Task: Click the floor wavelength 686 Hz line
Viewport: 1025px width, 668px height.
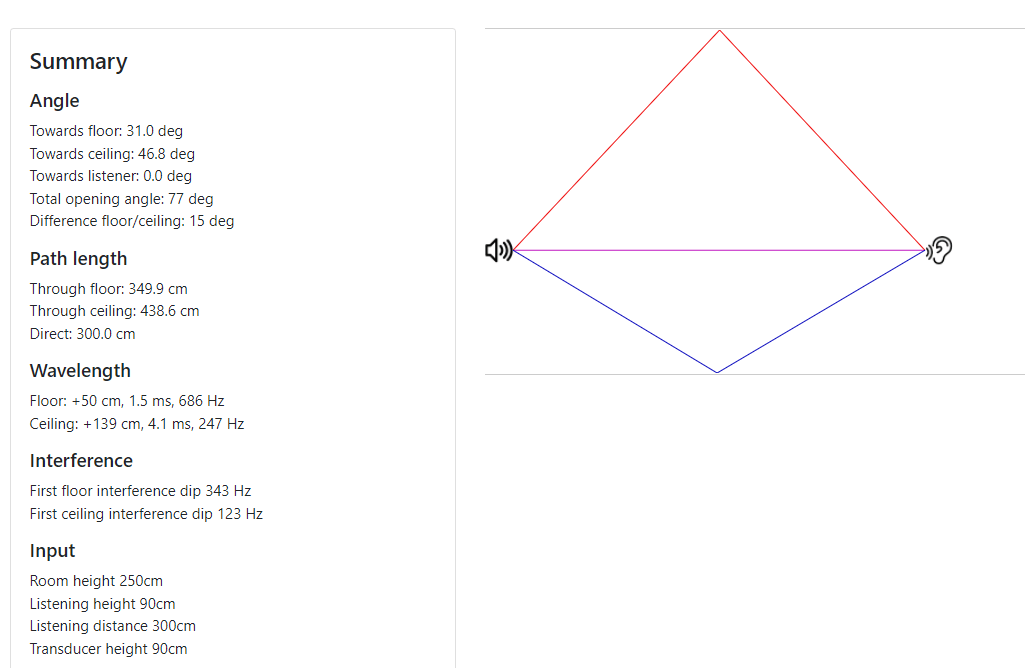Action: coord(127,401)
